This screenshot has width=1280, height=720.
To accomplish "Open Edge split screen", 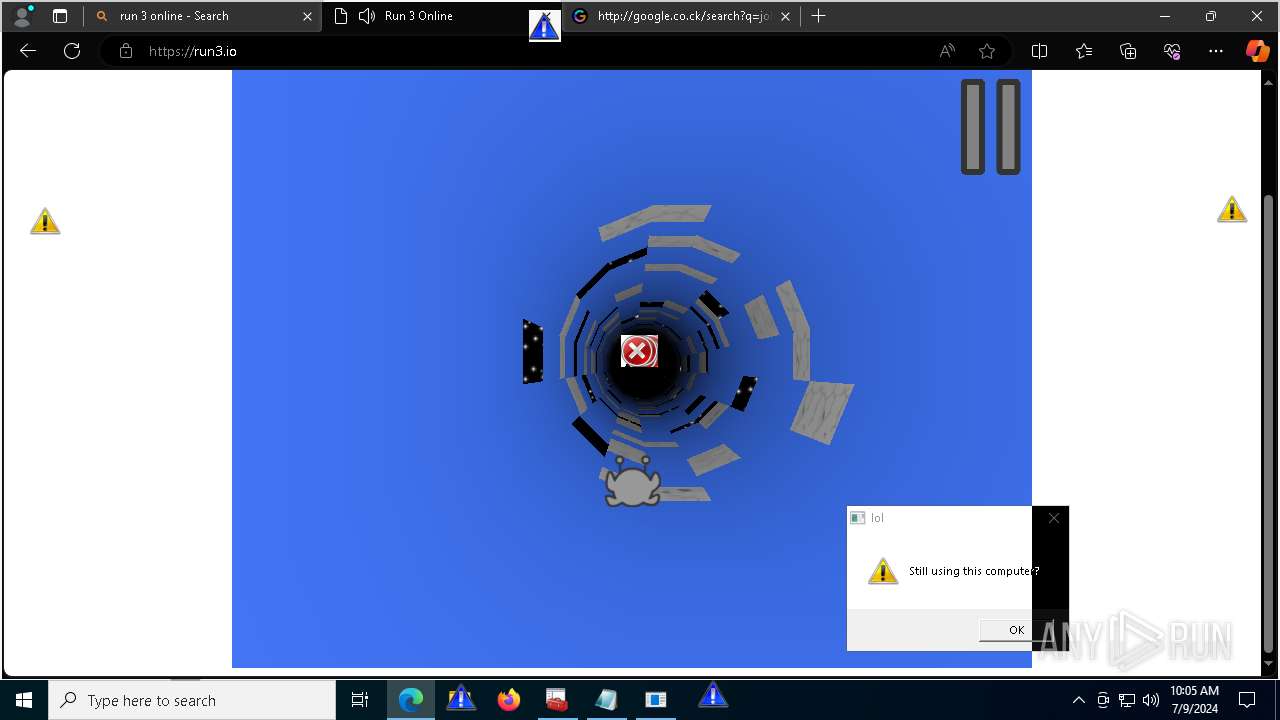I will pos(1039,51).
